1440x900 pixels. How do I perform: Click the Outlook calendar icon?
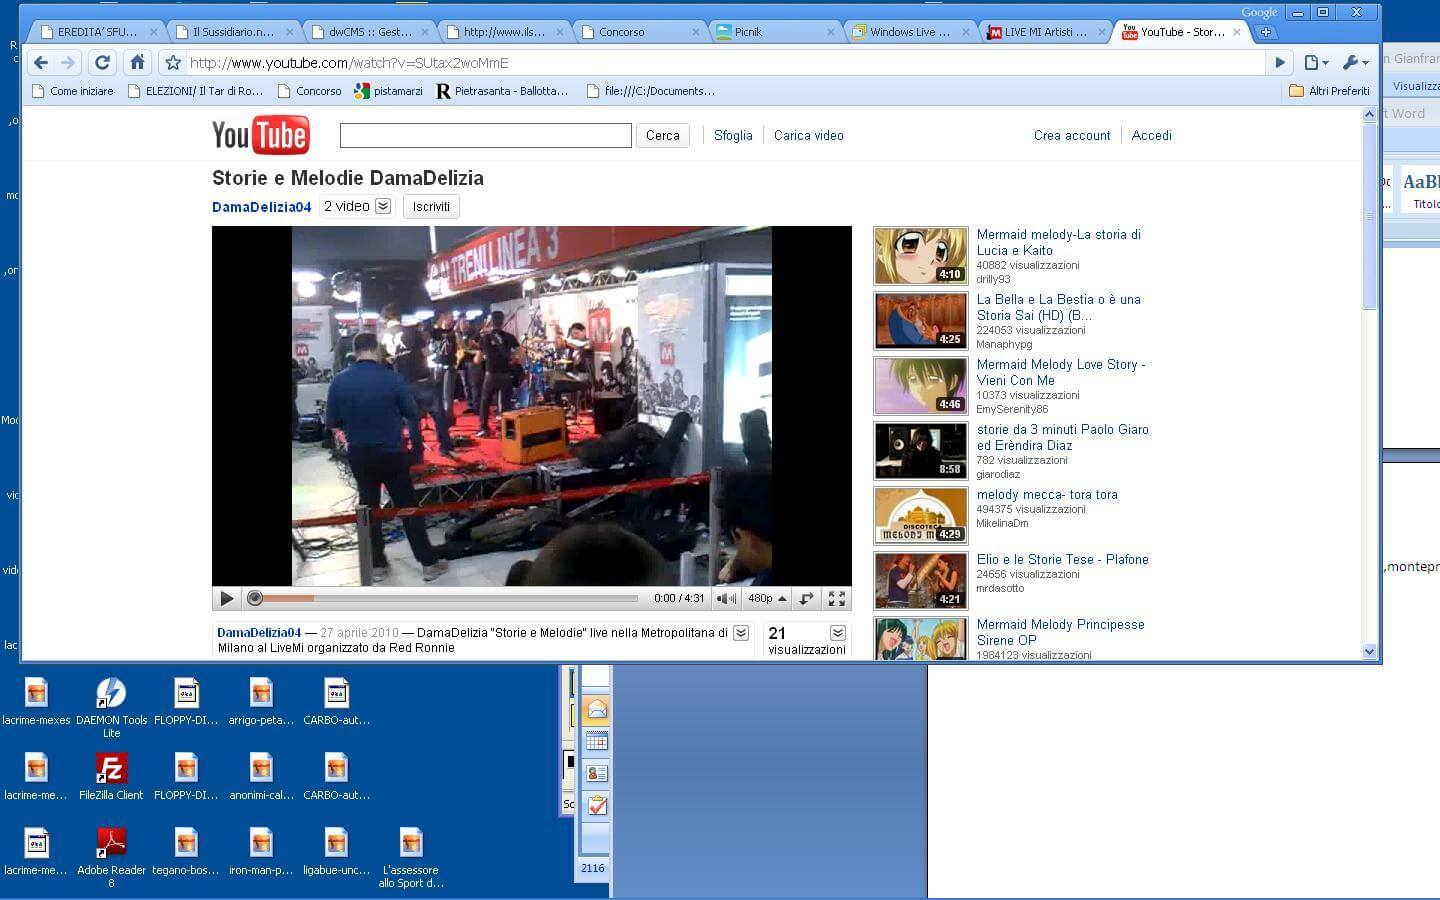tap(597, 741)
